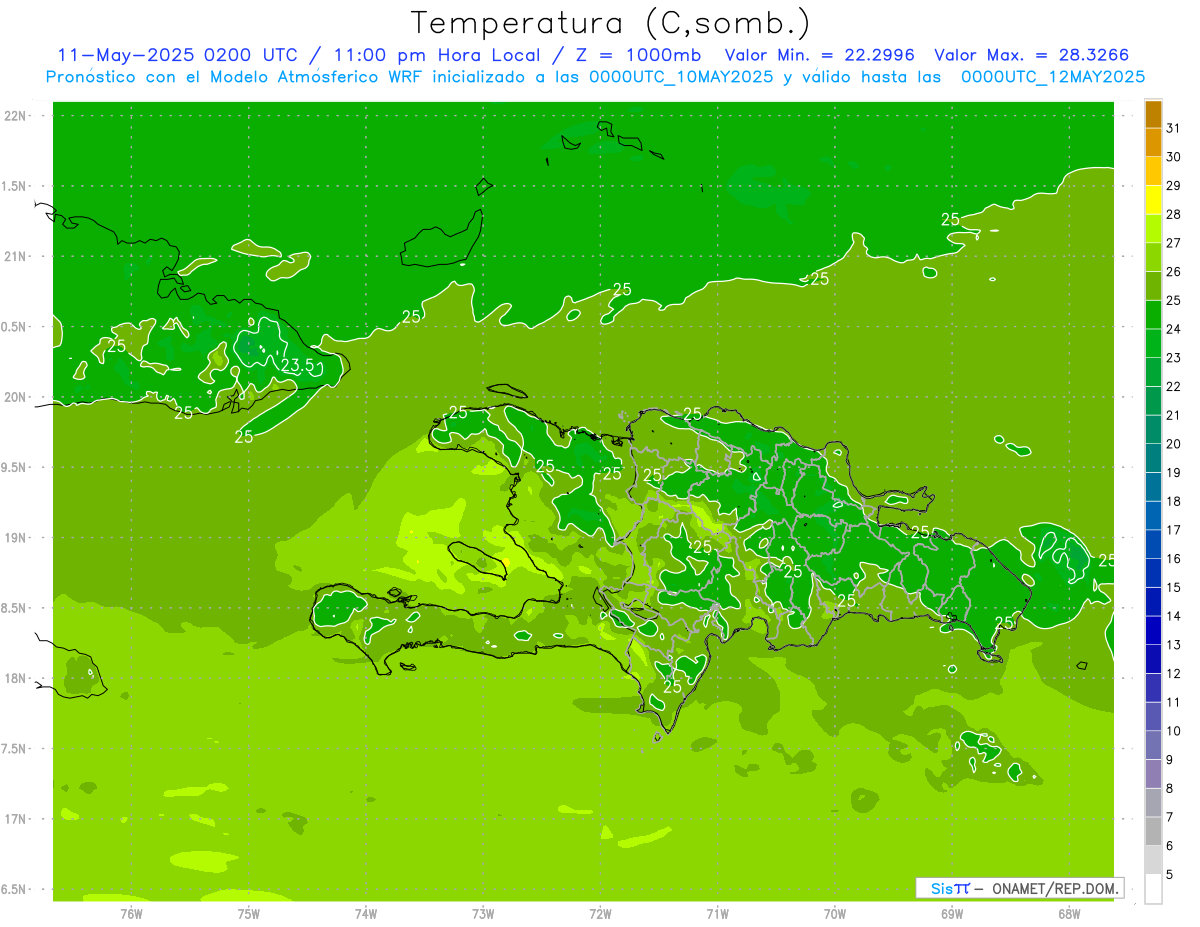Image resolution: width=1200 pixels, height=927 pixels.
Task: Click the "72W" longitude label
Action: (x=601, y=913)
